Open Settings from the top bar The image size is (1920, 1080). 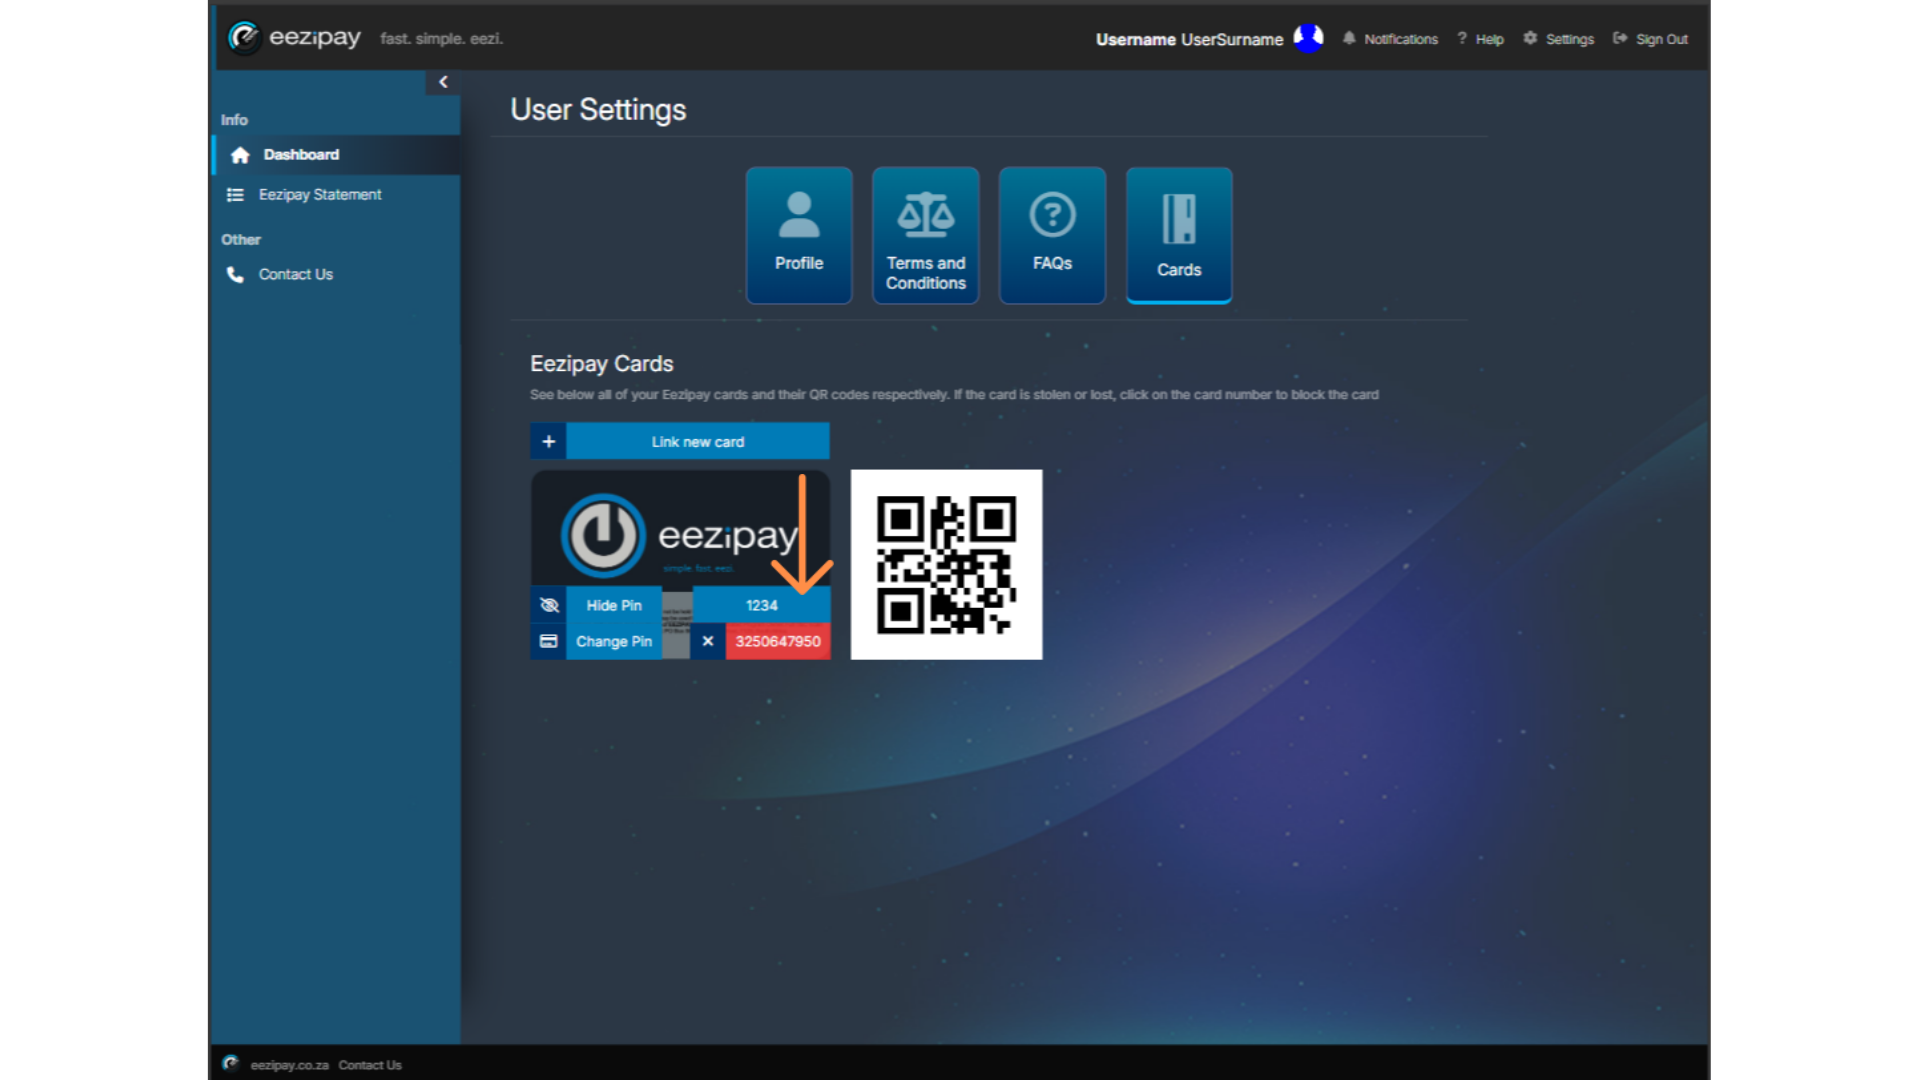pyautogui.click(x=1558, y=39)
